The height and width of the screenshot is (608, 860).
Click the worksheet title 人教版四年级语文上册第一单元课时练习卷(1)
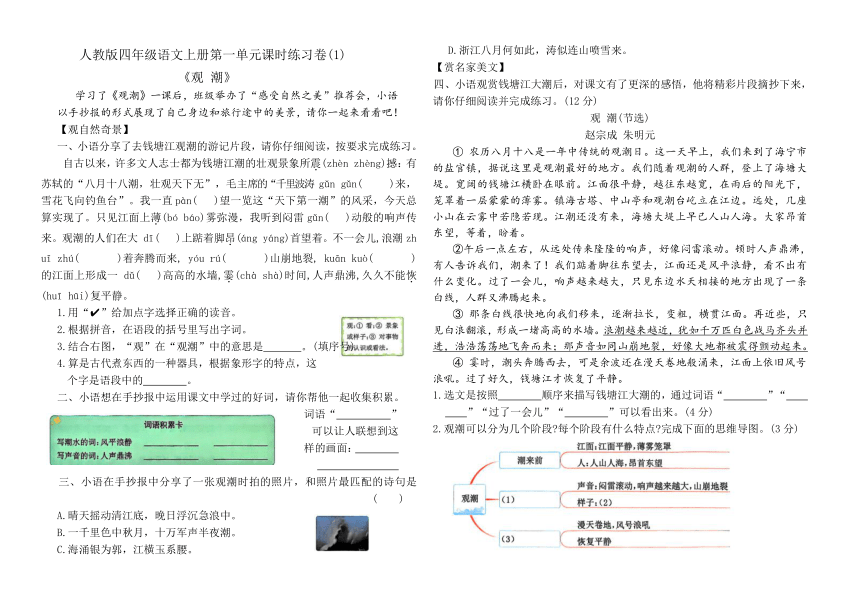coord(212,54)
